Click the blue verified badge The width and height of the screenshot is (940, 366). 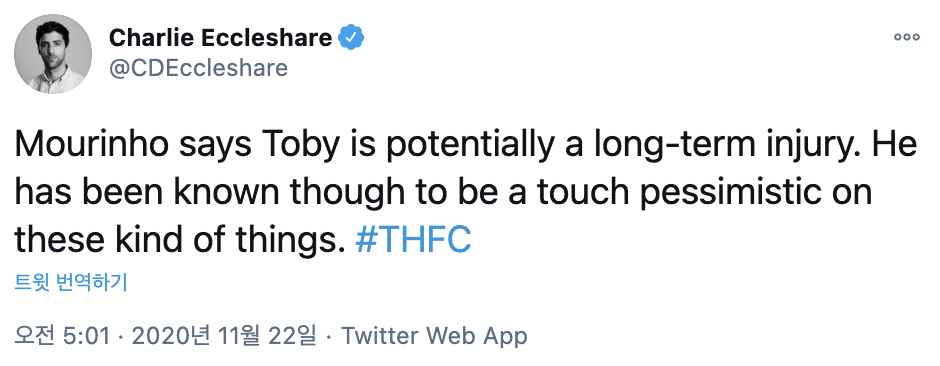351,38
